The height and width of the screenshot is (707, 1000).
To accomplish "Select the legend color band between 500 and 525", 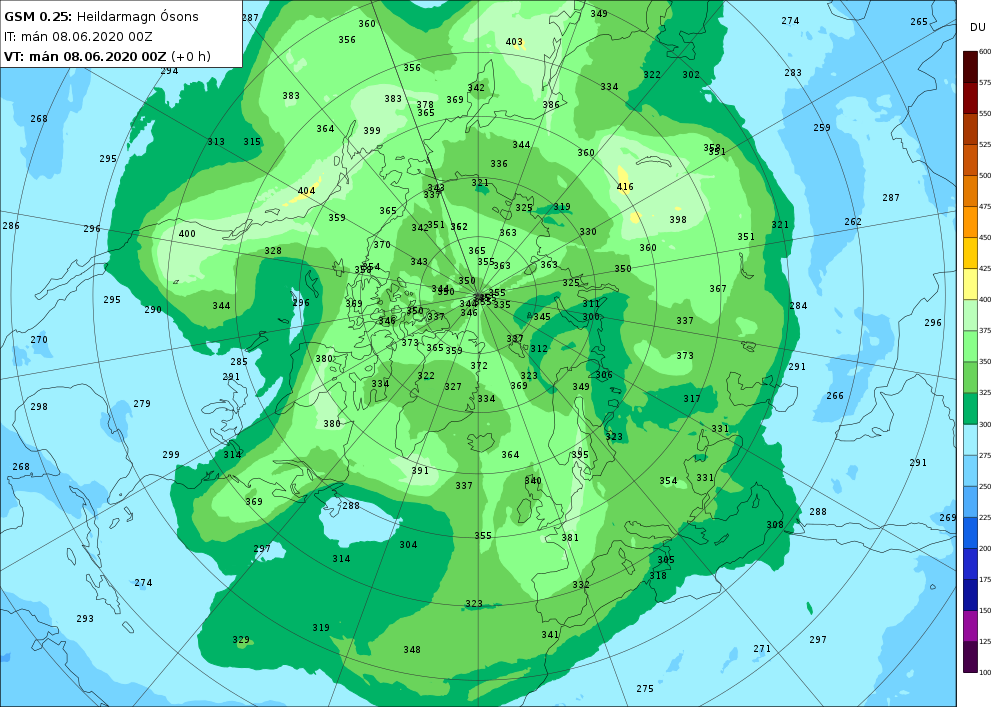I will (970, 160).
